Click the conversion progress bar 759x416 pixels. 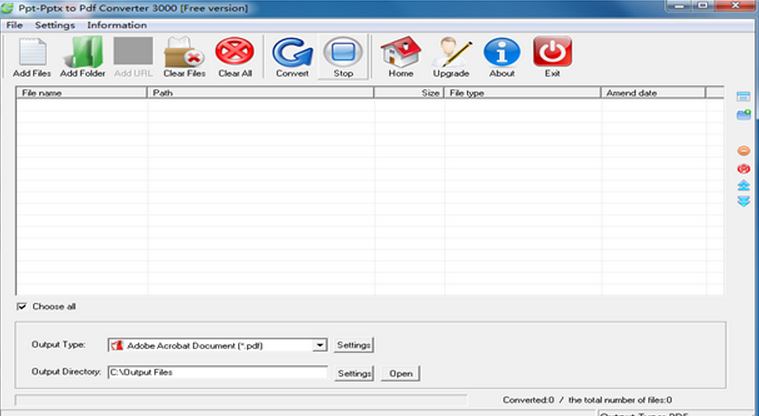coord(241,400)
